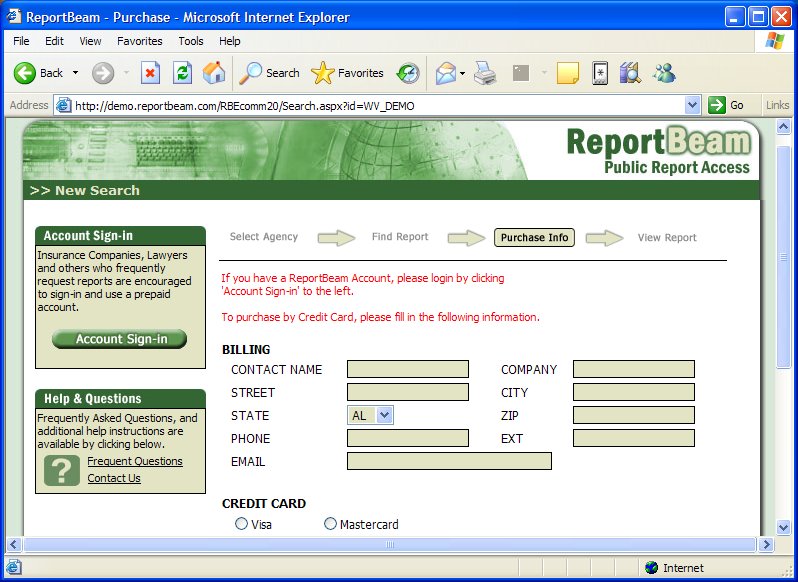Click the horizontal scrollbar thumb
The image size is (798, 582).
[x=389, y=545]
